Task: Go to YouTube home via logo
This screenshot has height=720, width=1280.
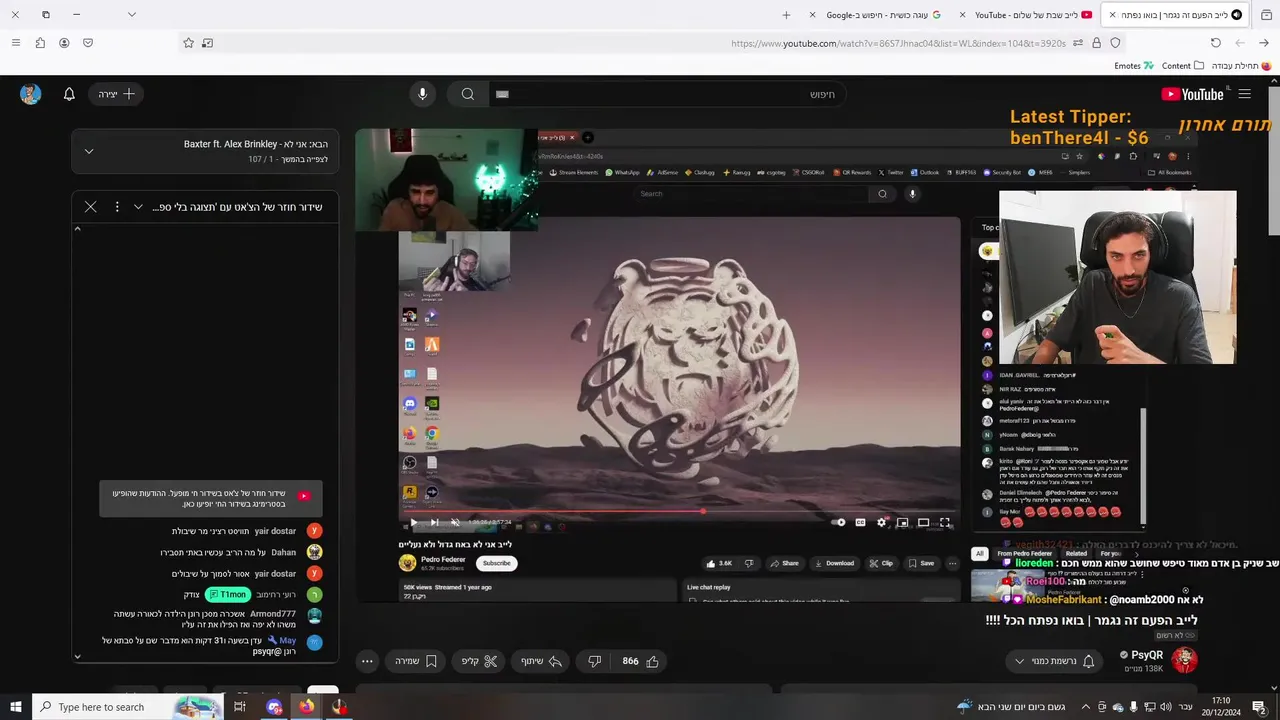Action: tap(1192, 94)
